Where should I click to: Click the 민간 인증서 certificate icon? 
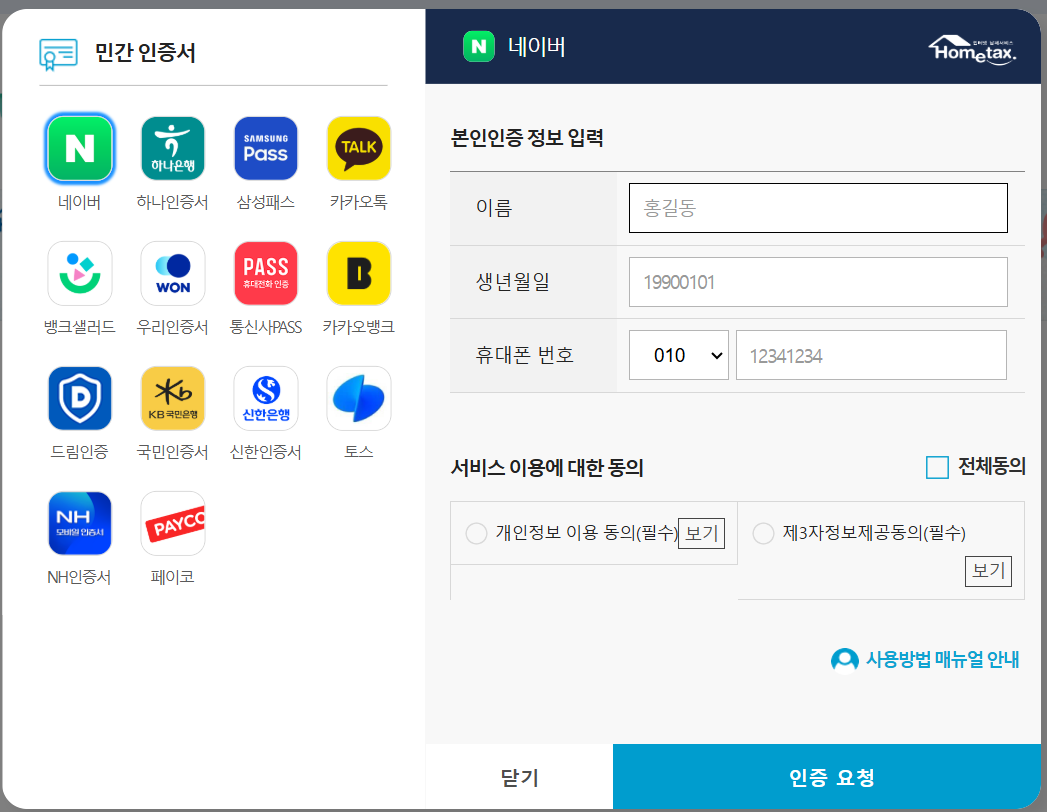[x=58, y=54]
